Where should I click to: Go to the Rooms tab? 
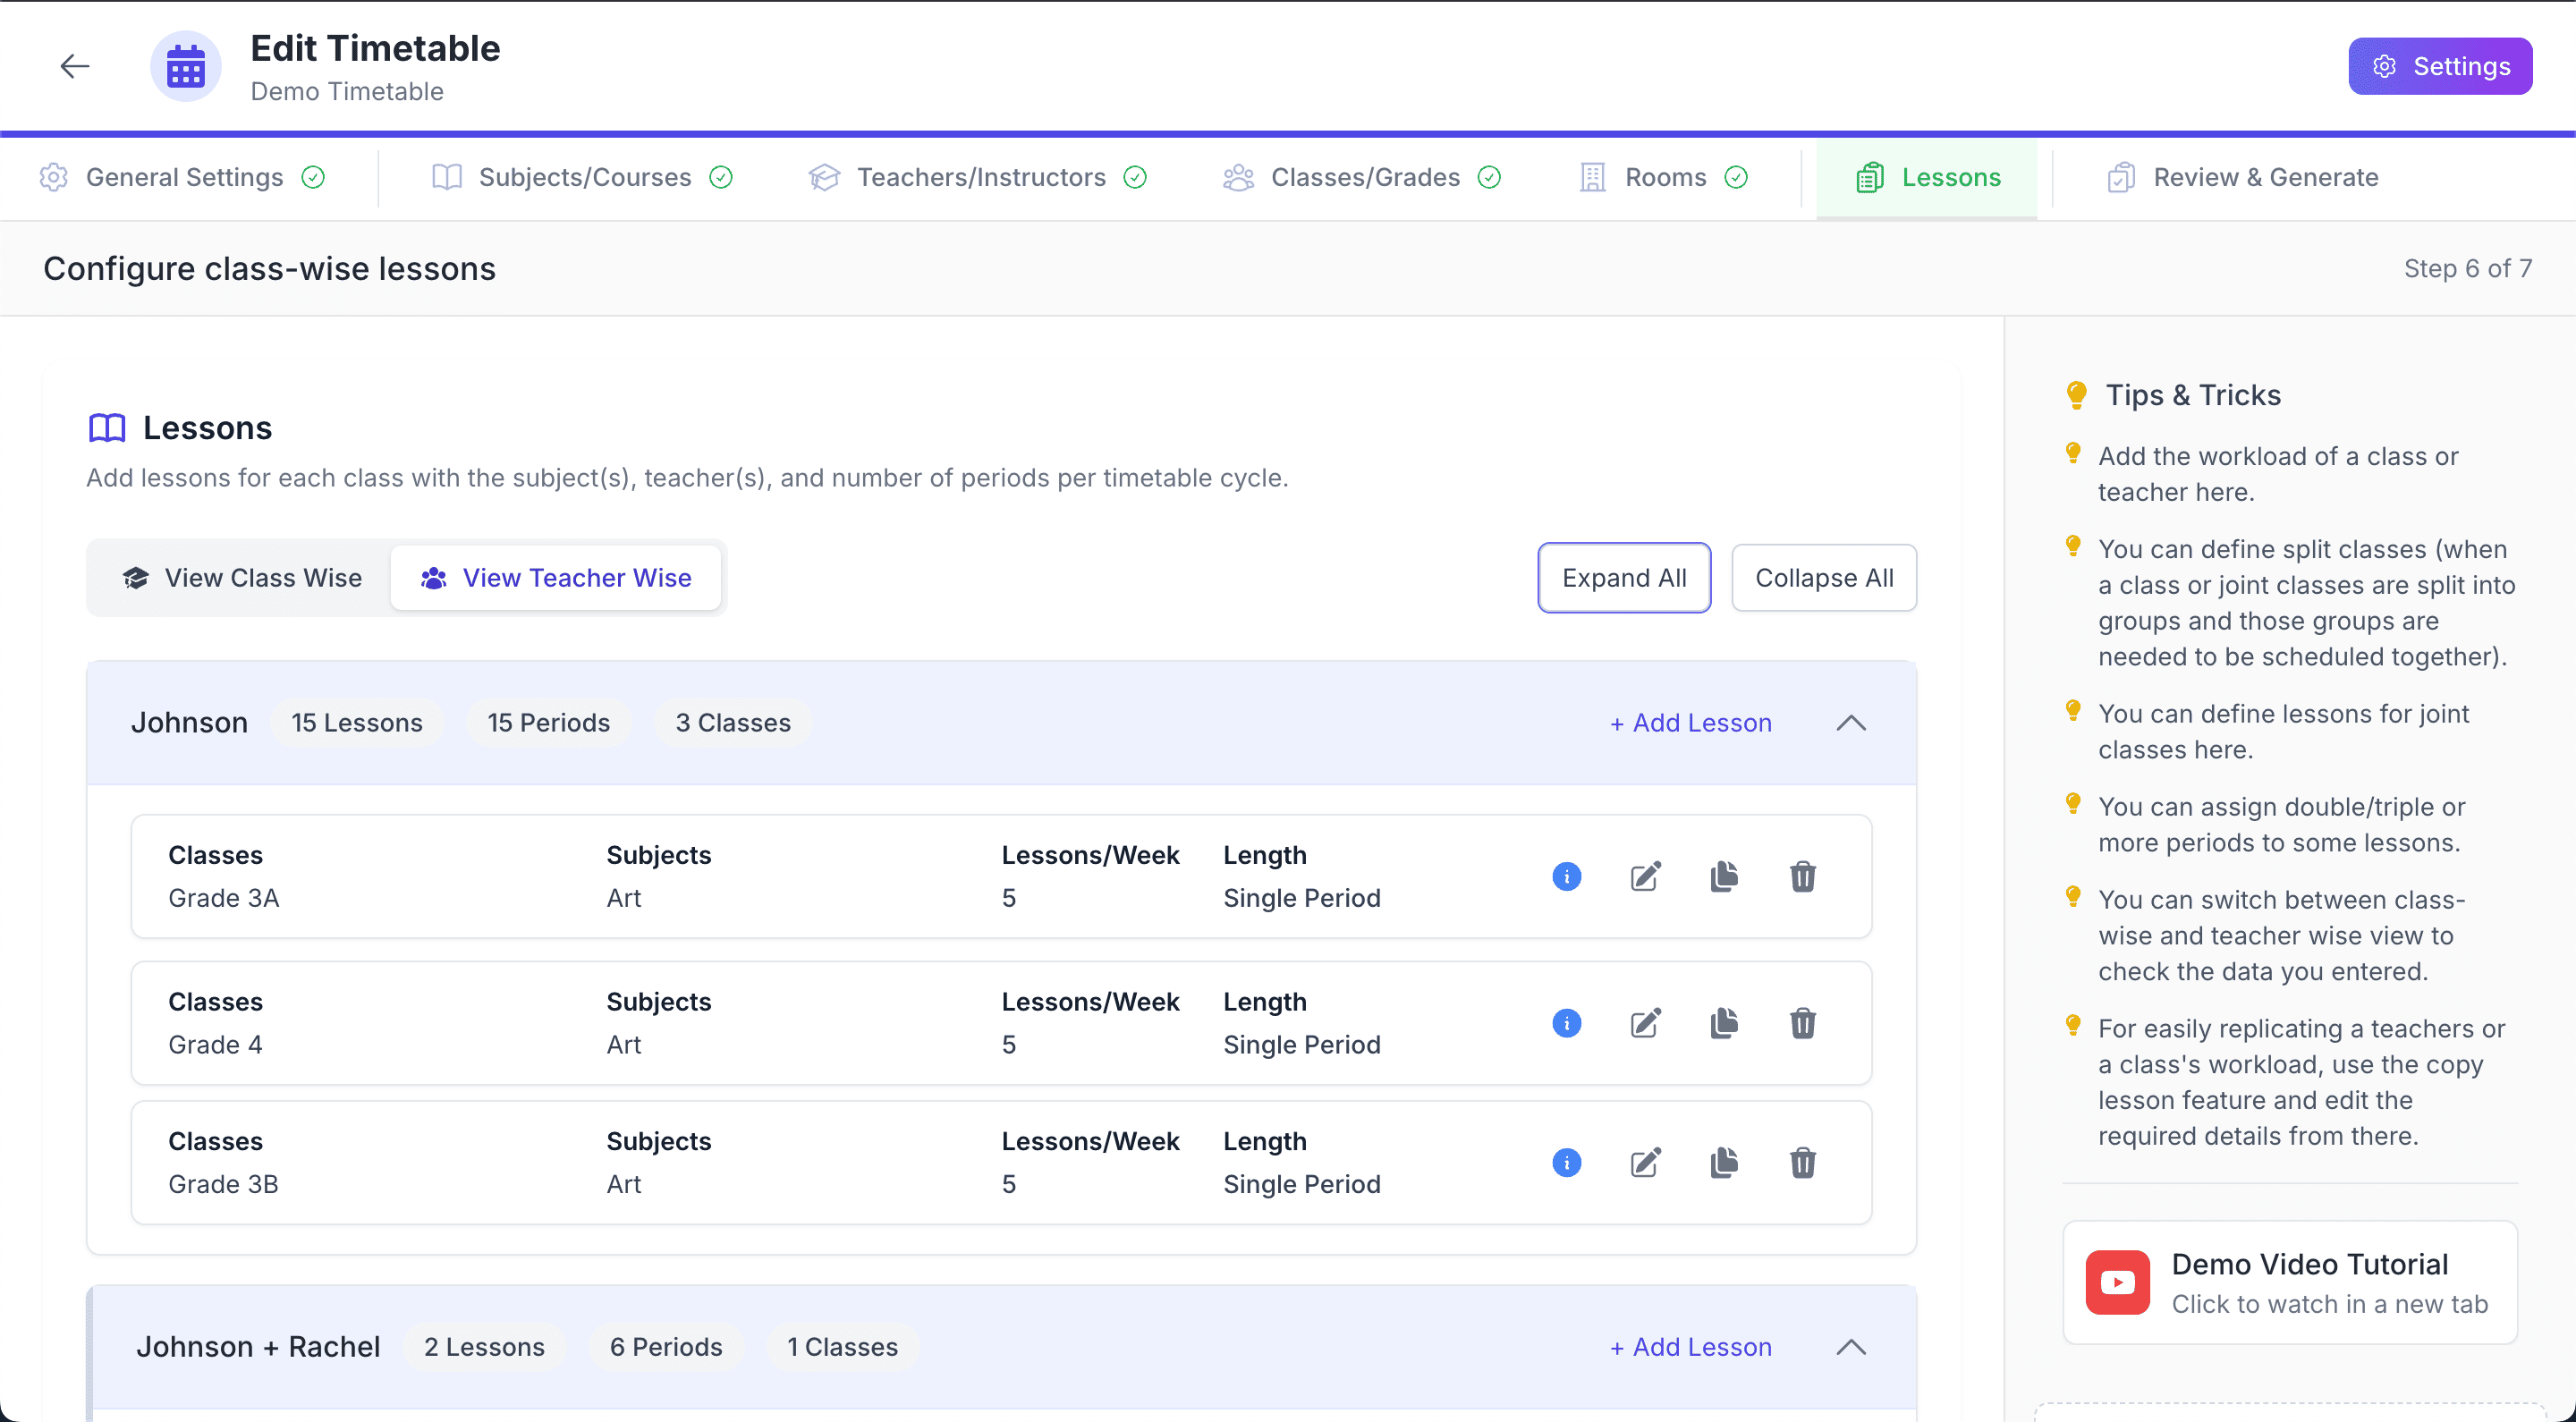tap(1664, 177)
